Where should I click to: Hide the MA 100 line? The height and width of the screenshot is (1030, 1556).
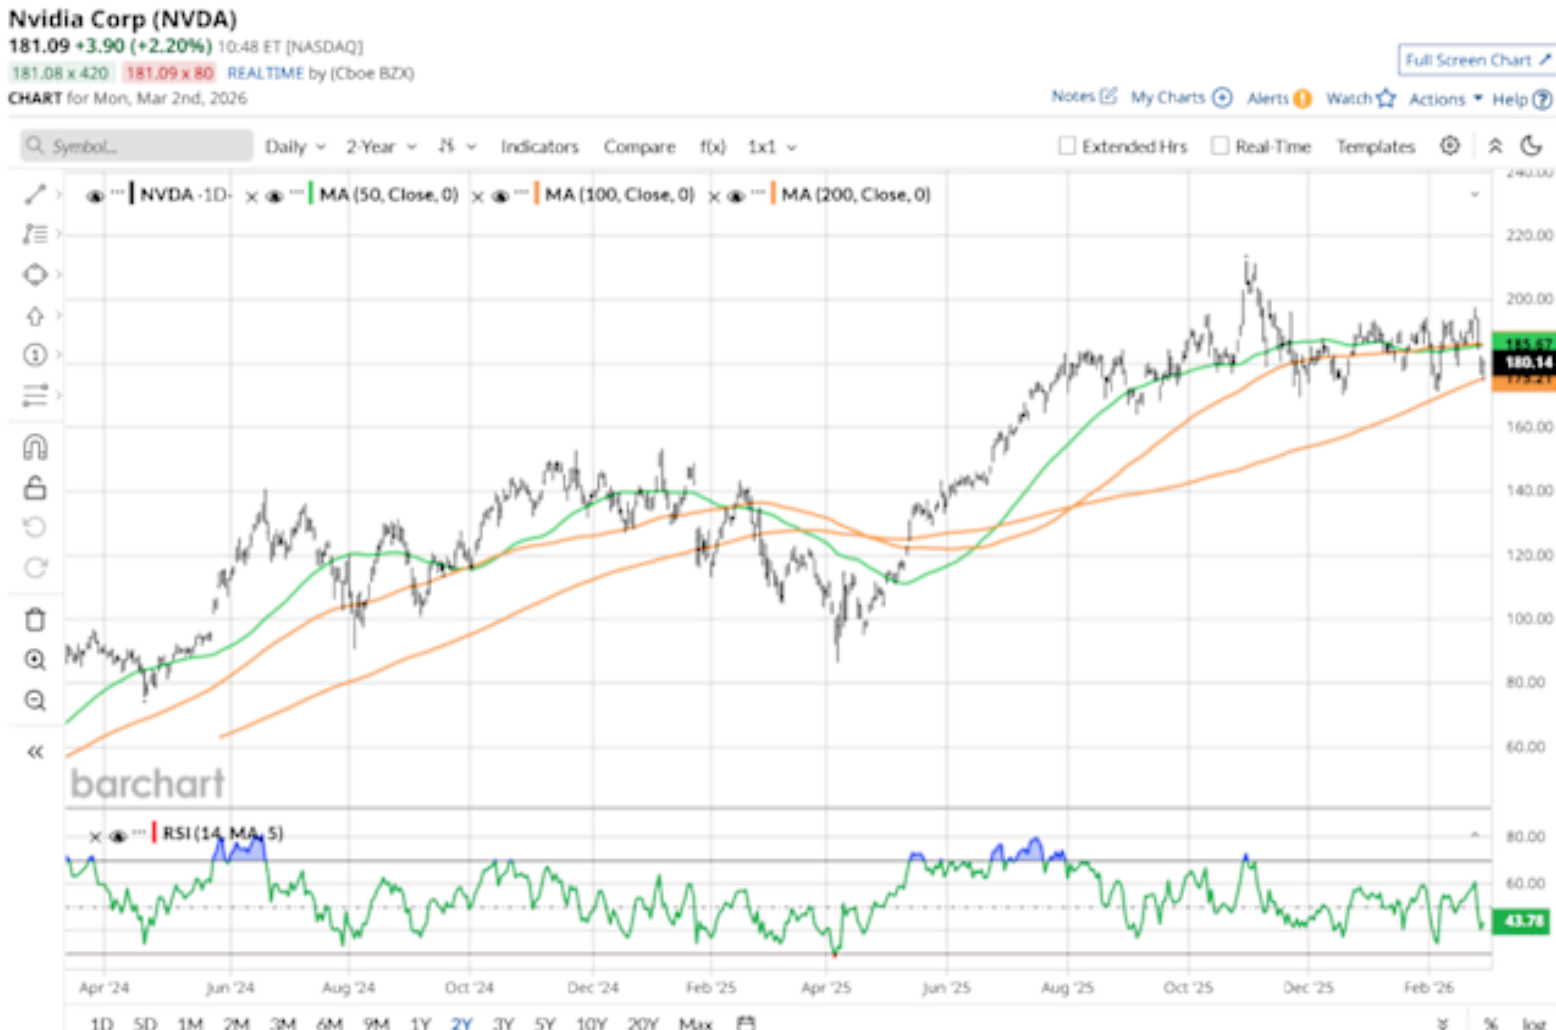click(500, 196)
